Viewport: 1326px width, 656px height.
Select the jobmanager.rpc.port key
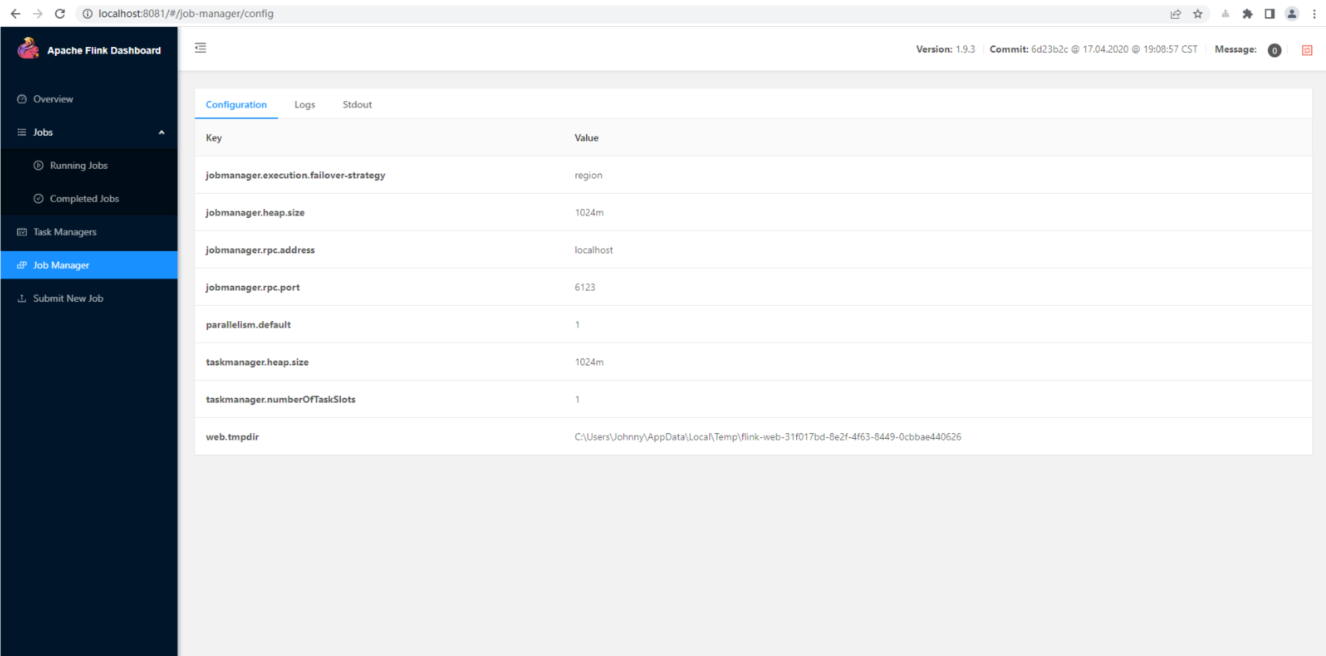pyautogui.click(x=253, y=287)
